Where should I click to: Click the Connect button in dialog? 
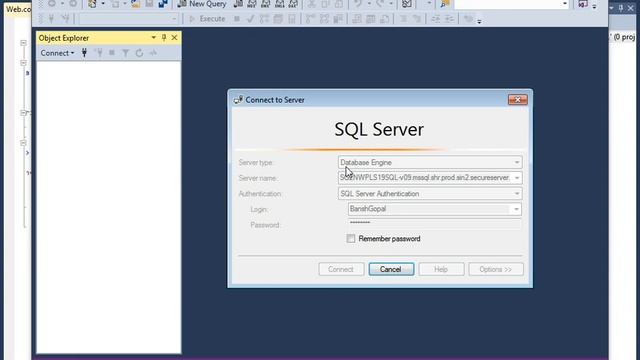coord(341,269)
